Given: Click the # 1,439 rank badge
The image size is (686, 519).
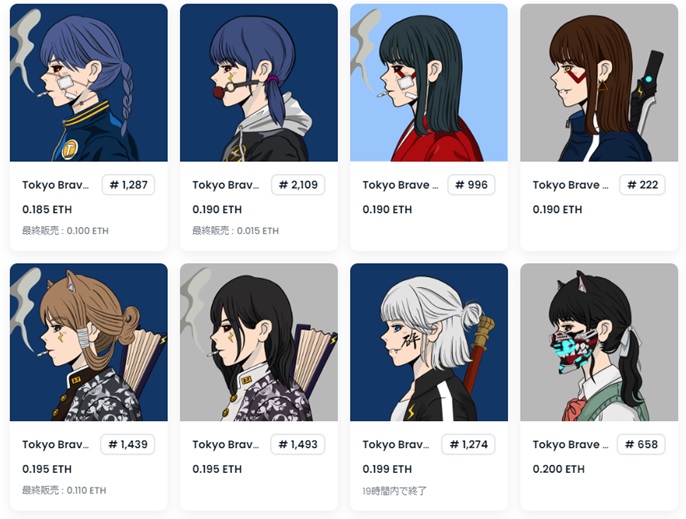Looking at the screenshot, I should [128, 444].
